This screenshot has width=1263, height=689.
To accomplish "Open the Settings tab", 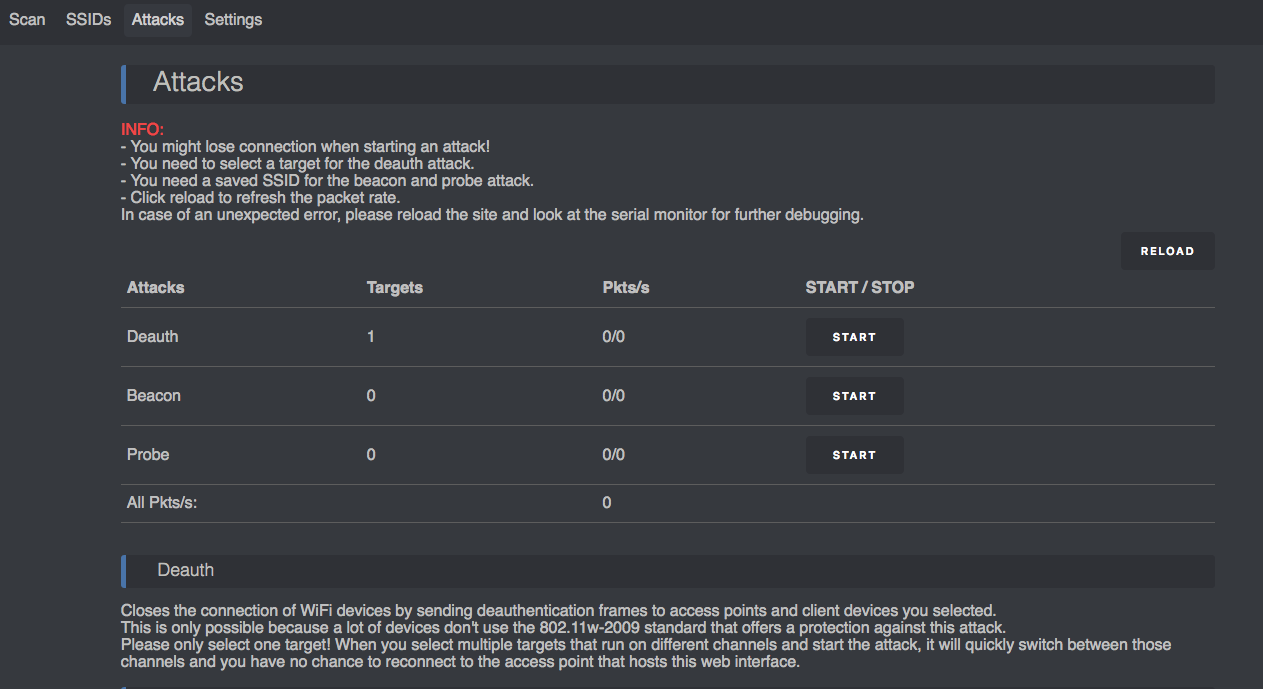I will [233, 19].
